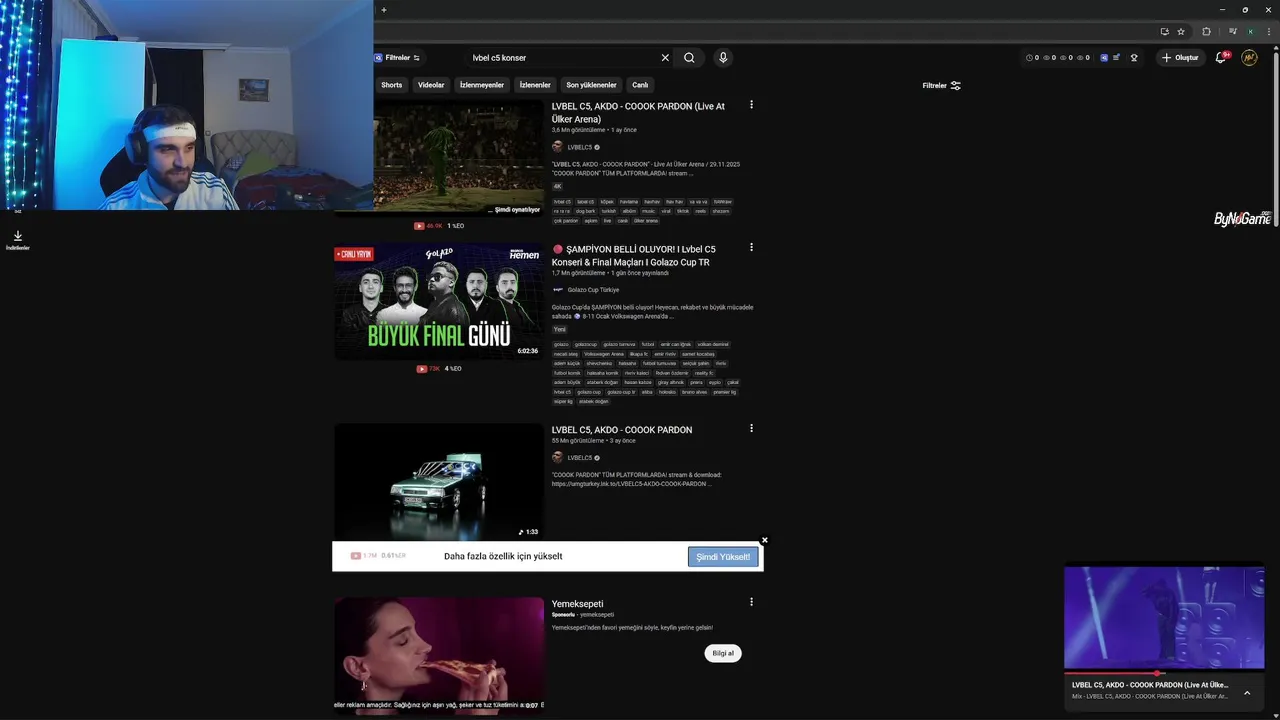The width and height of the screenshot is (1280, 720).
Task: Open the BÜYÜK FİNAL GÜNÜ thumbnail
Action: pyautogui.click(x=439, y=301)
